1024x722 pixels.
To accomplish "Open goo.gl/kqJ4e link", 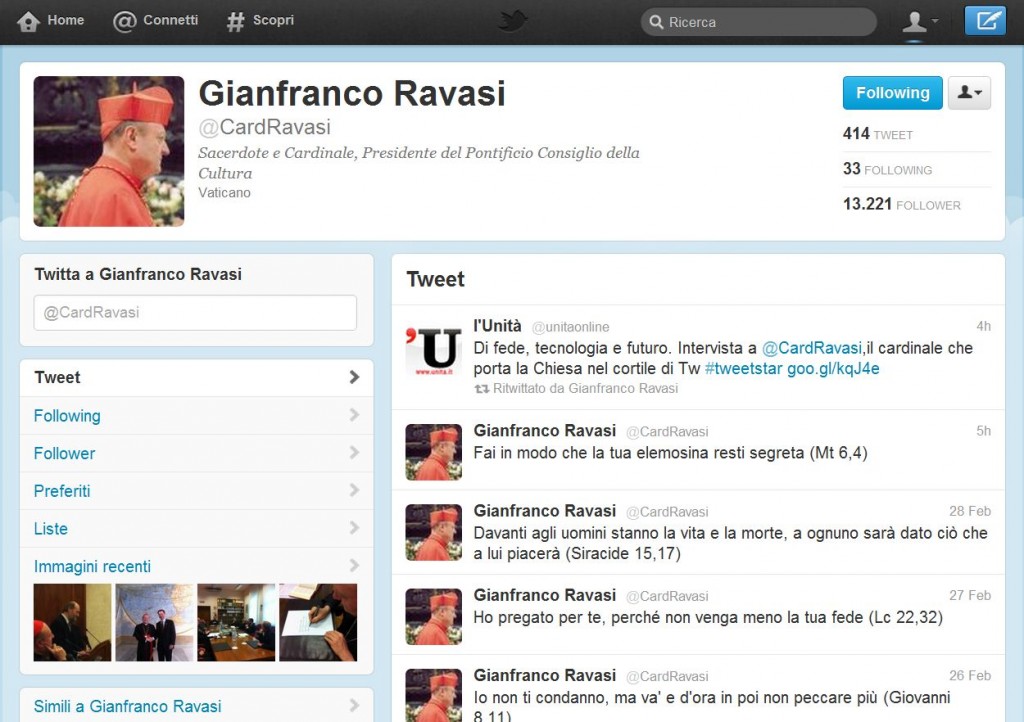I will pos(833,369).
